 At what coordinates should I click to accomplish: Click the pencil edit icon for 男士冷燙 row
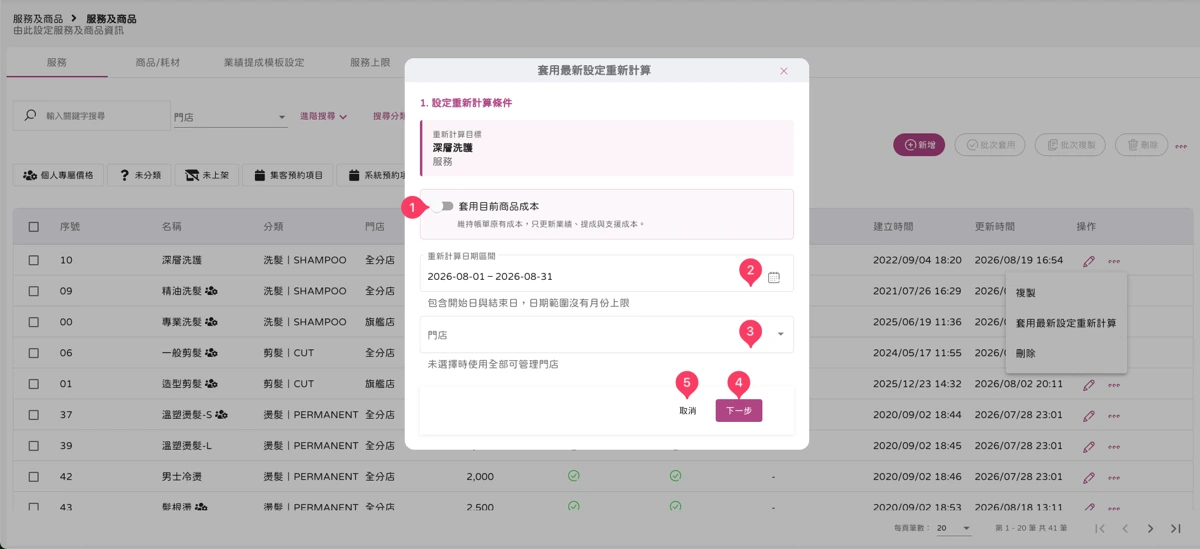pyautogui.click(x=1089, y=477)
